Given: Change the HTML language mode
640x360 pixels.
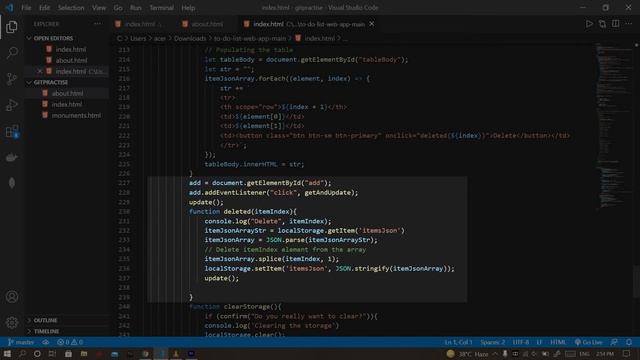Looking at the screenshot, I should pos(558,342).
